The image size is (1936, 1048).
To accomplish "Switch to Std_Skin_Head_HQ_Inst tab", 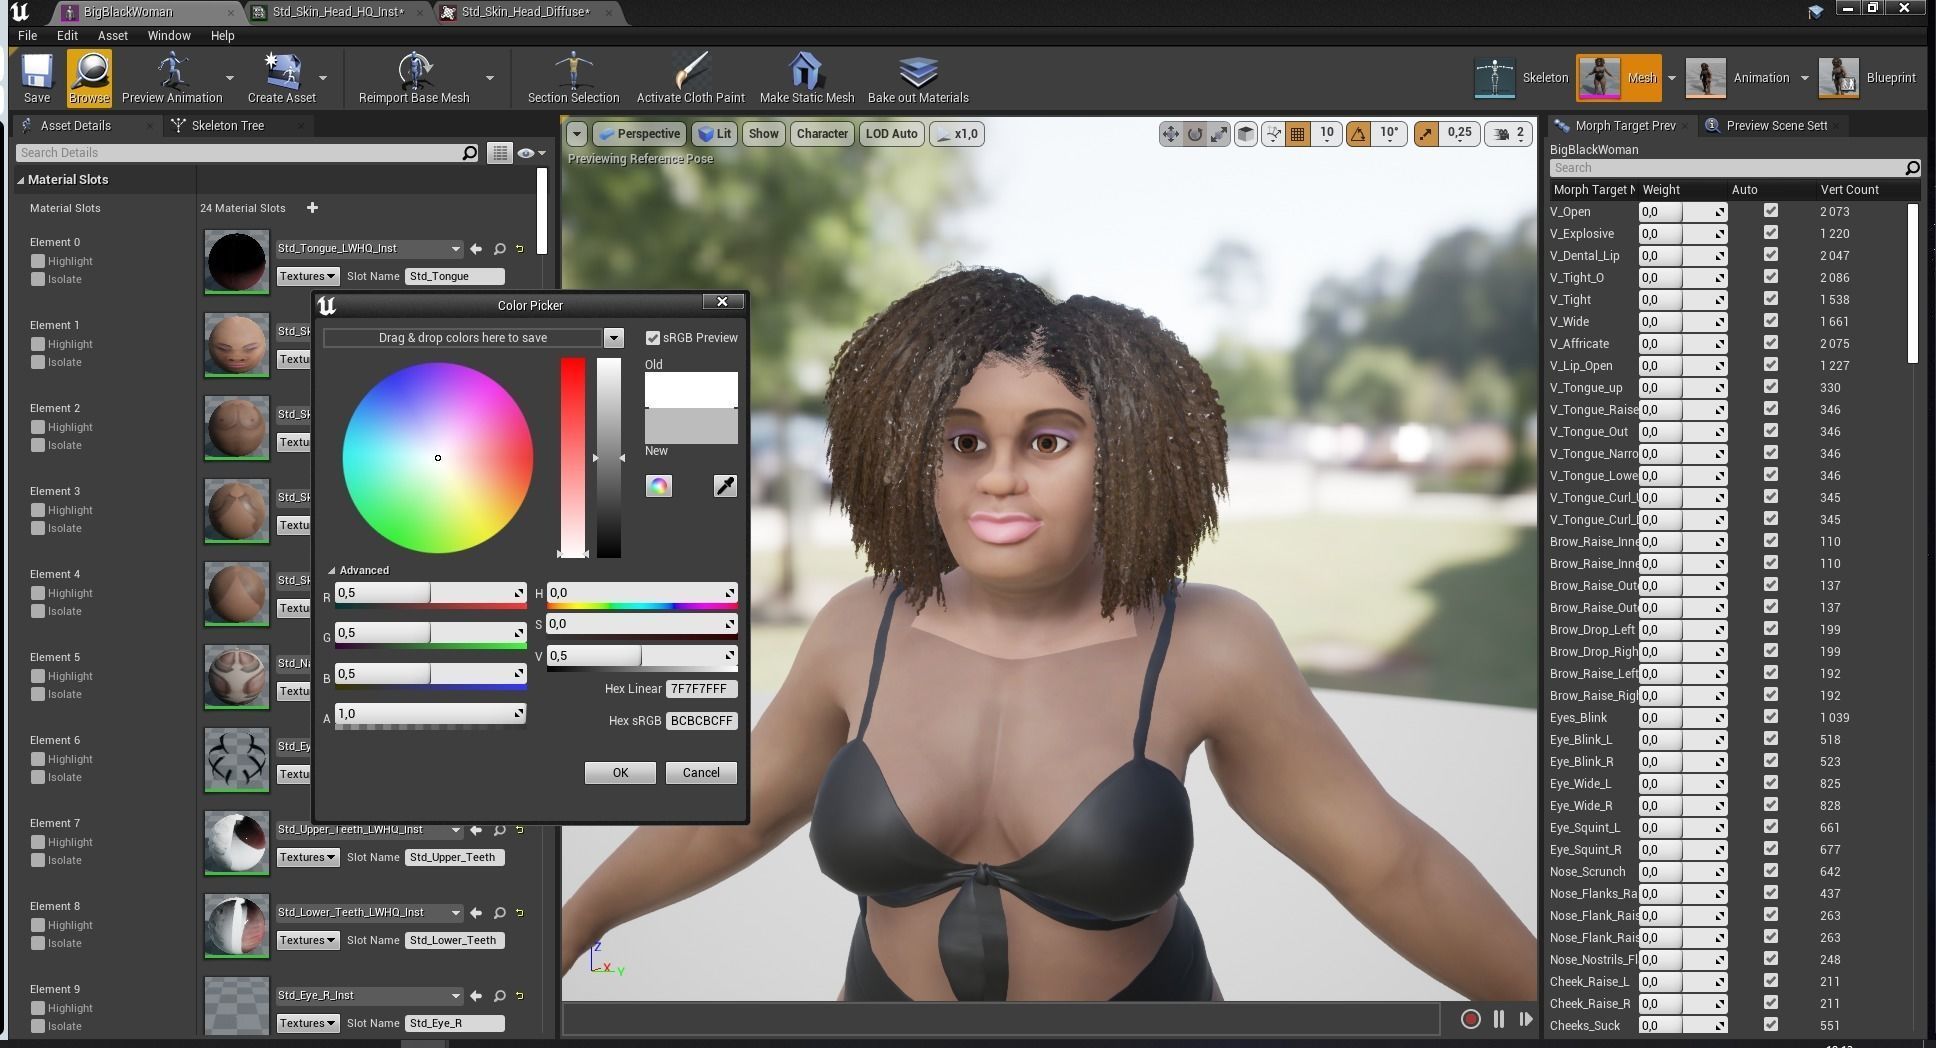I will coord(338,12).
